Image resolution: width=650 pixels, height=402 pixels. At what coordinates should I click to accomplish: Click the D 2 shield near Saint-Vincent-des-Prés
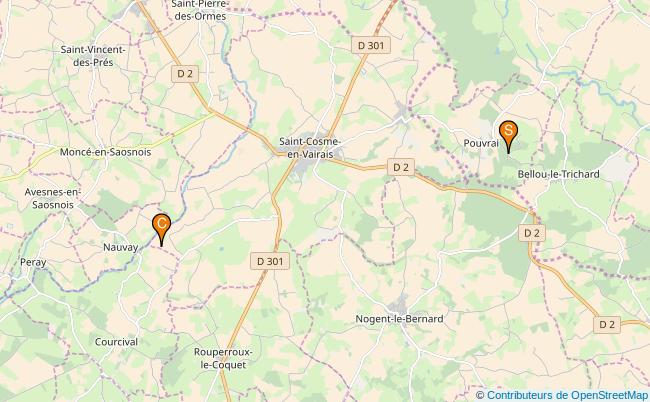tap(185, 74)
